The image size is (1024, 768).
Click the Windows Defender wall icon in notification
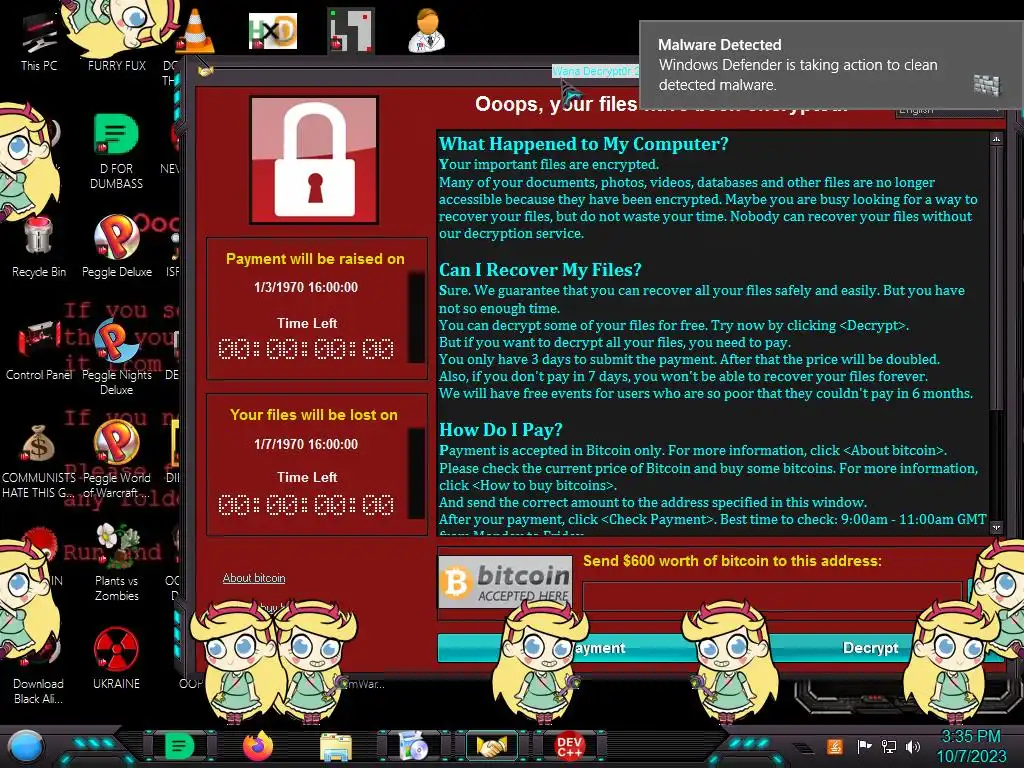pos(987,85)
